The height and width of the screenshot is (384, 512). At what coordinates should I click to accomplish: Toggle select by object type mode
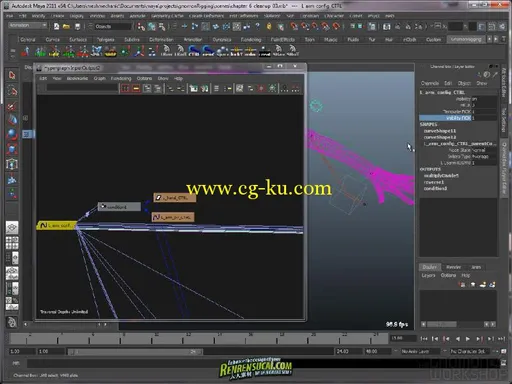152,26
